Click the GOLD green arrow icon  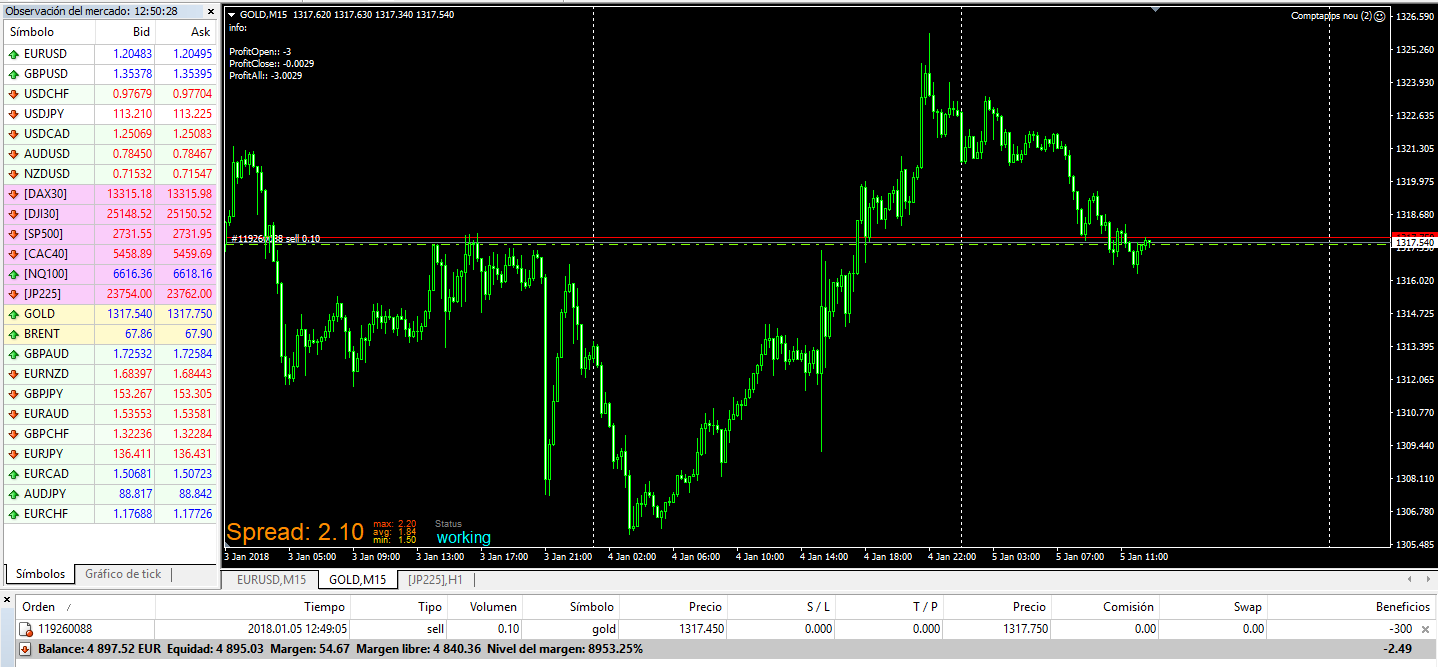click(14, 314)
